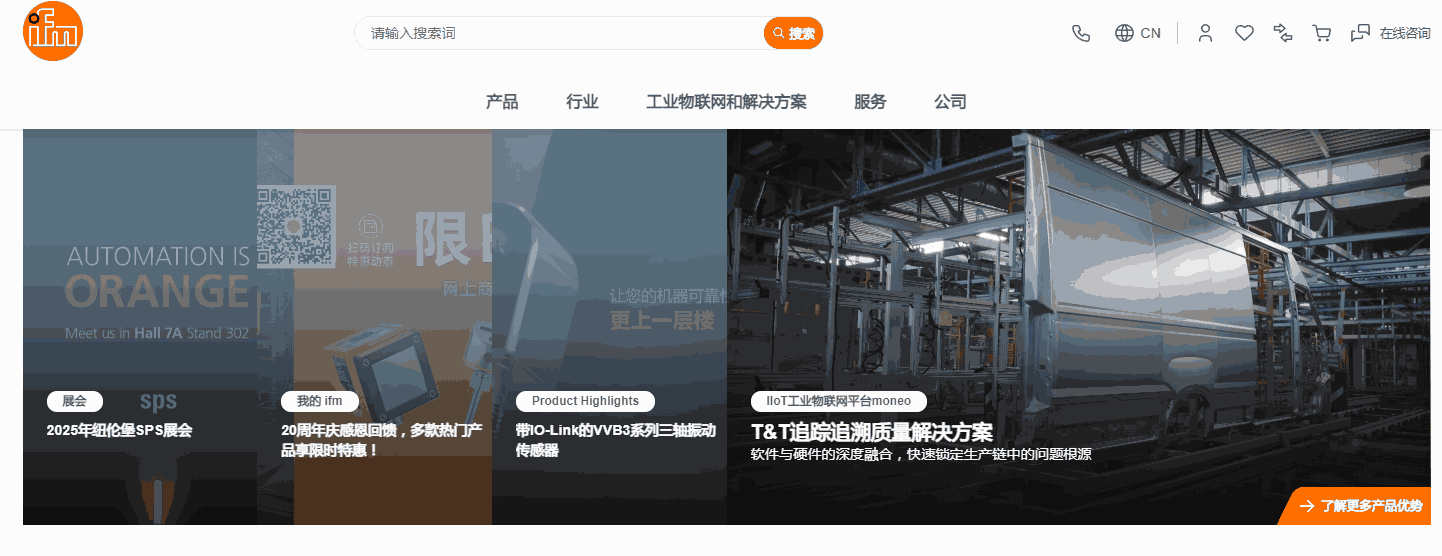Viewport: 1442px width, 556px height.
Task: Click the magnifier icon in search button
Action: tap(779, 33)
